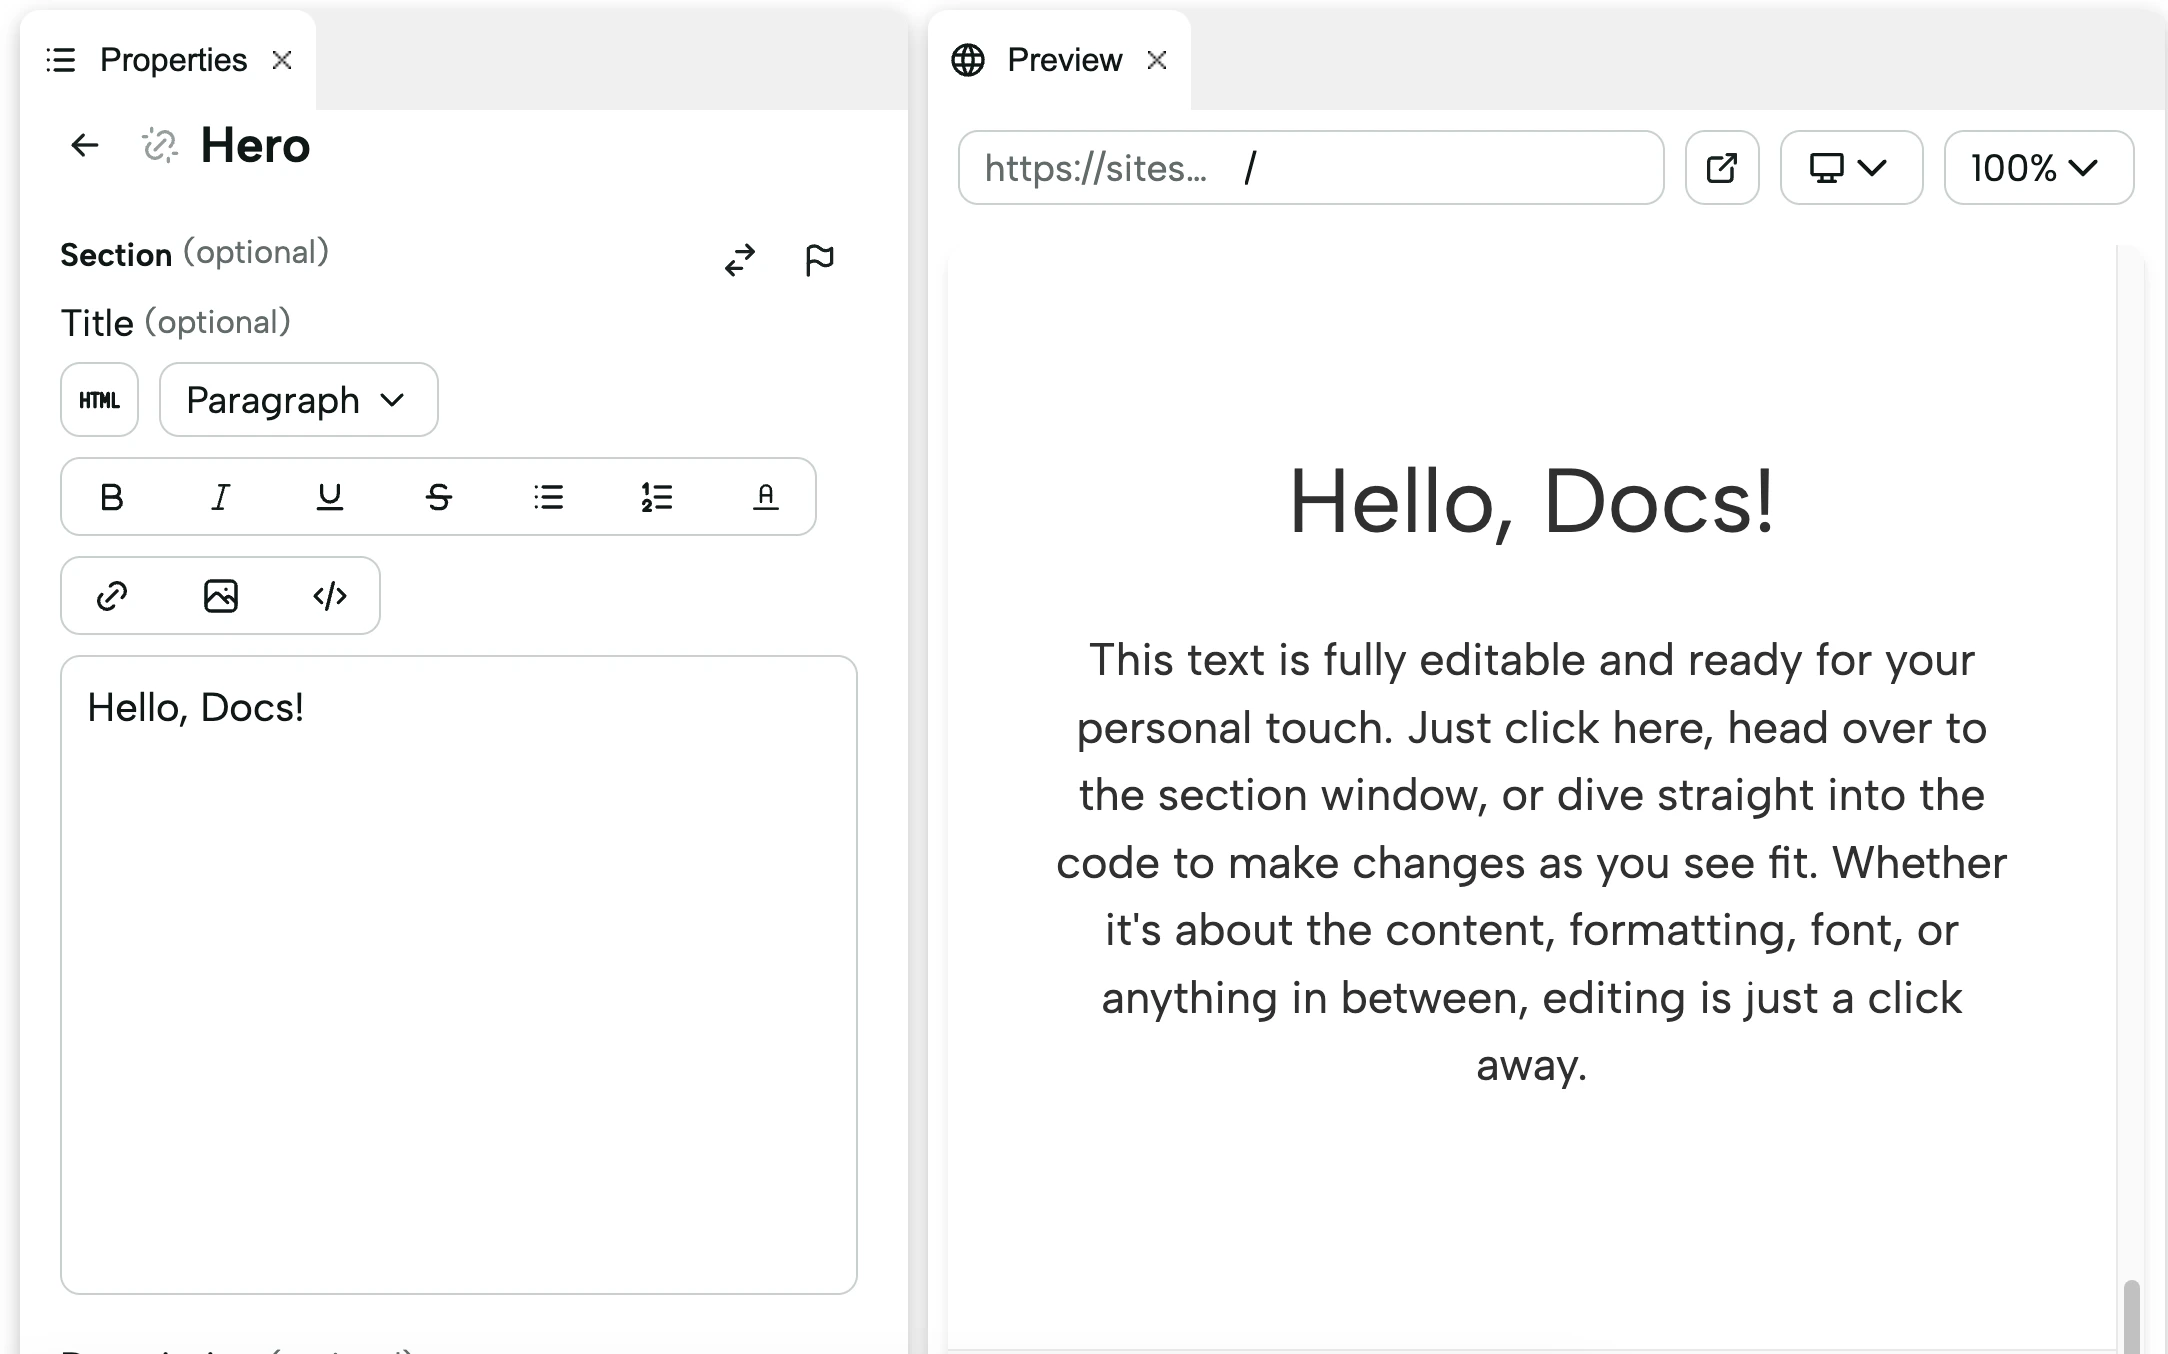Switch to the Properties tab
The width and height of the screenshot is (2168, 1354).
point(172,60)
